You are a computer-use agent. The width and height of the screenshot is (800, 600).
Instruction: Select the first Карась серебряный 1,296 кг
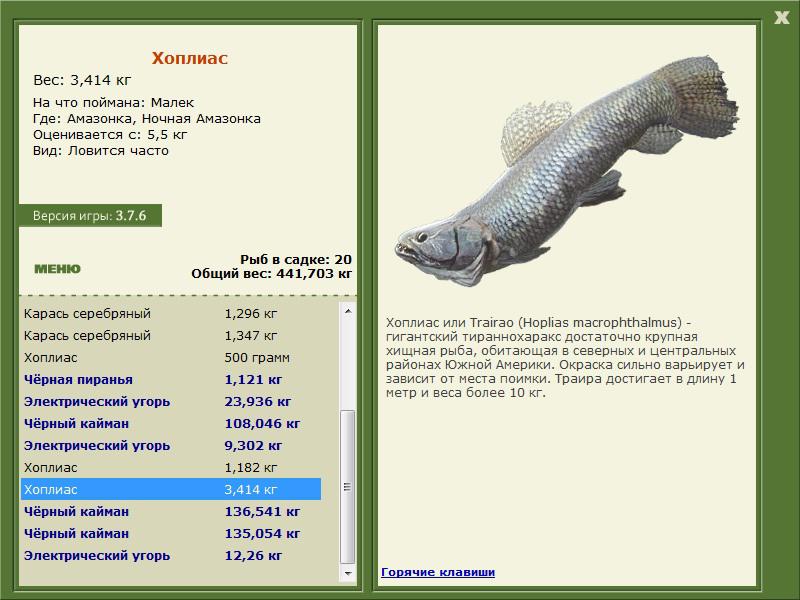pyautogui.click(x=171, y=314)
